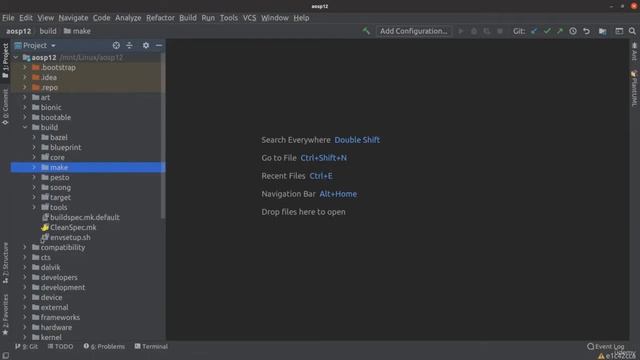Toggle the 1: Project side tab
Viewport: 640px width, 360px height.
coord(5,60)
